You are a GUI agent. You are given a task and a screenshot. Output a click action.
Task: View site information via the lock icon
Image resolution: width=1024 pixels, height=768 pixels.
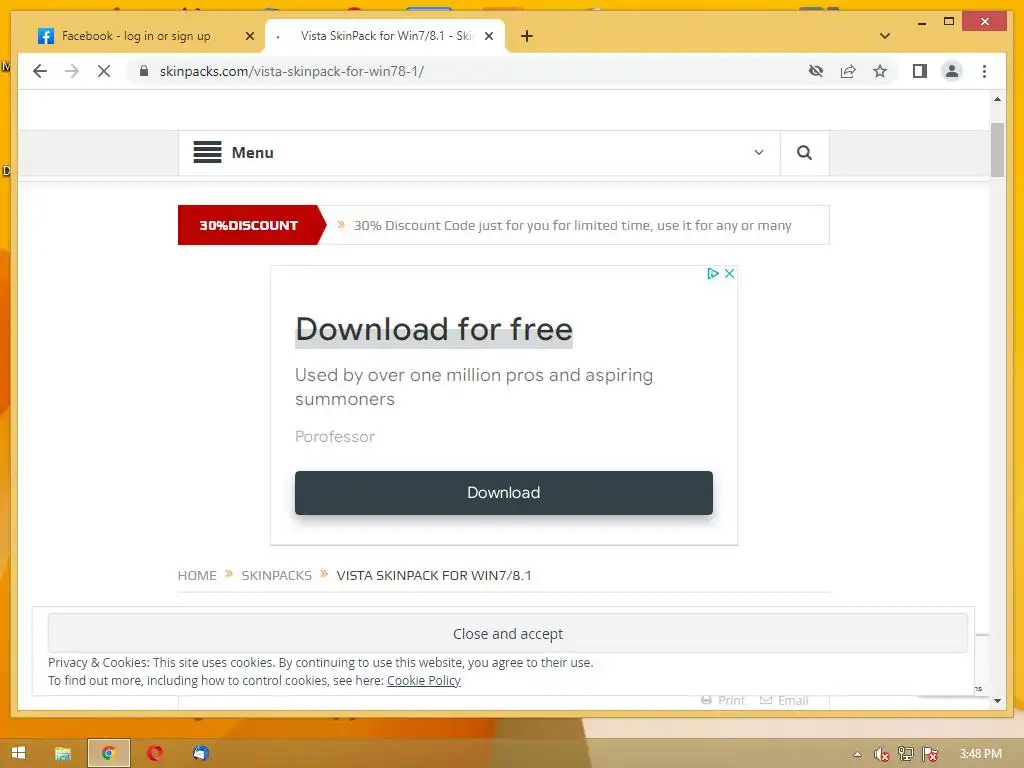click(144, 71)
